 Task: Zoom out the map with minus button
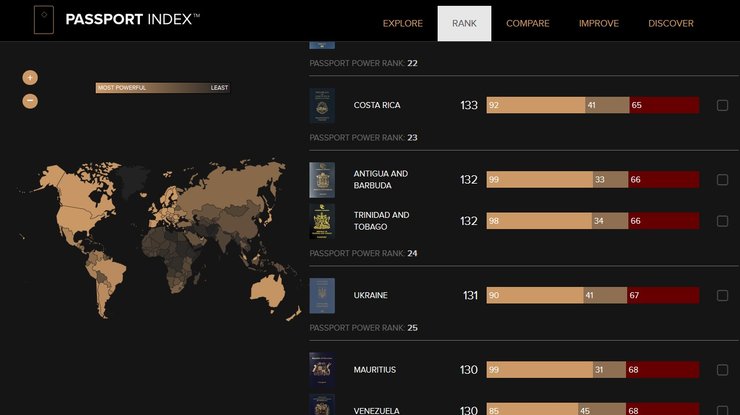click(30, 100)
